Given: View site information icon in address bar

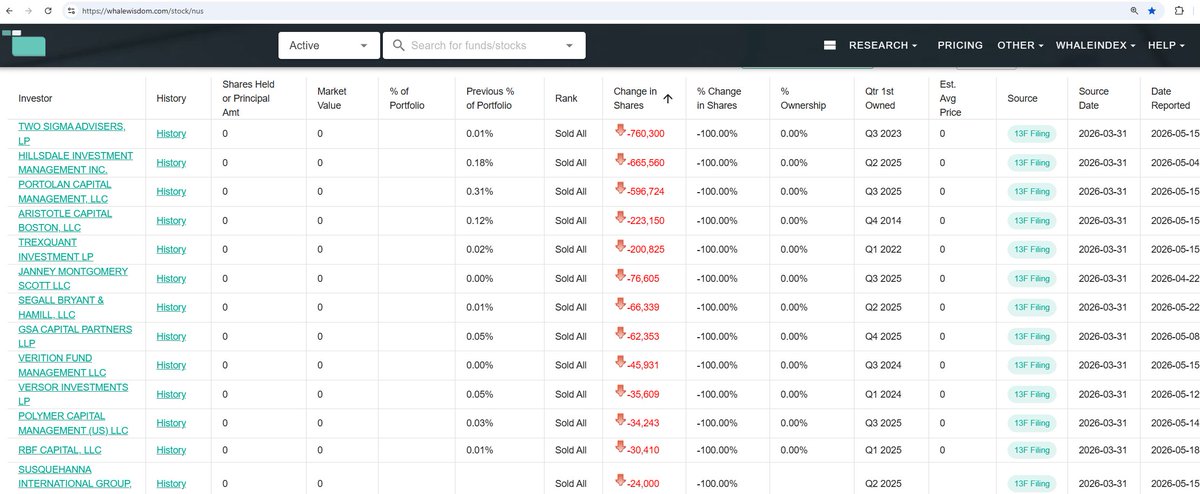Looking at the screenshot, I should click(x=70, y=9).
